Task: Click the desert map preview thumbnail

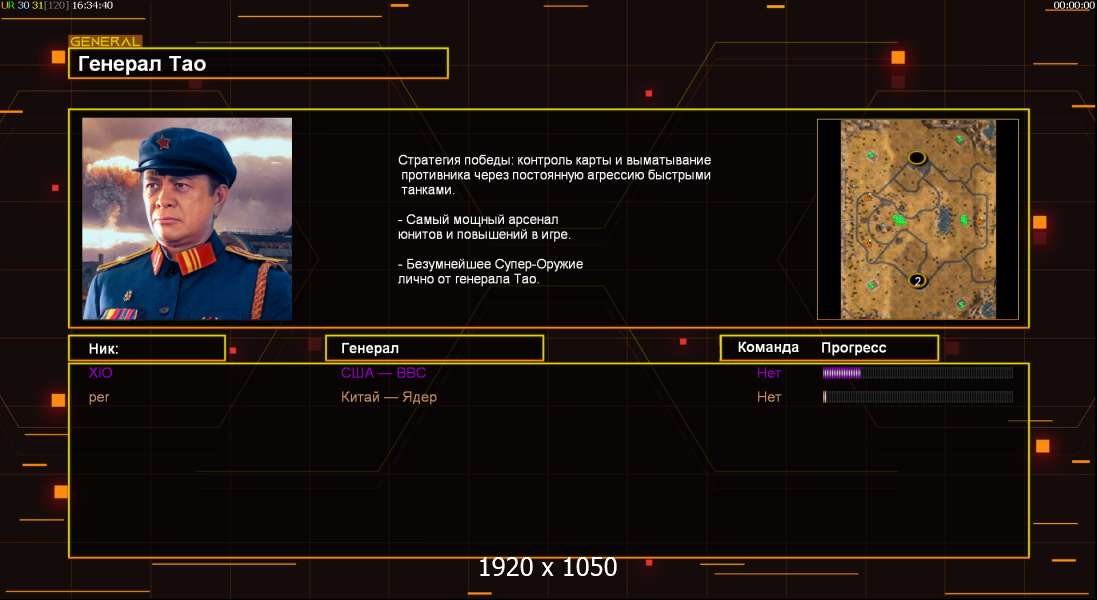Action: [x=917, y=219]
